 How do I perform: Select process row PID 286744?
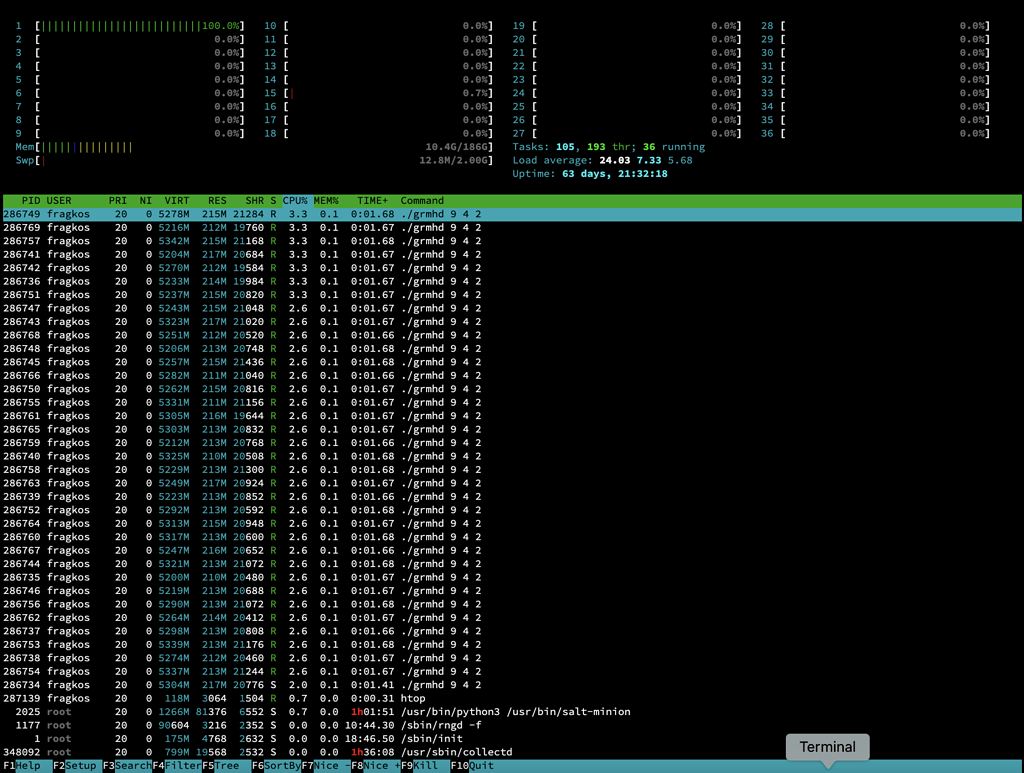coord(512,564)
